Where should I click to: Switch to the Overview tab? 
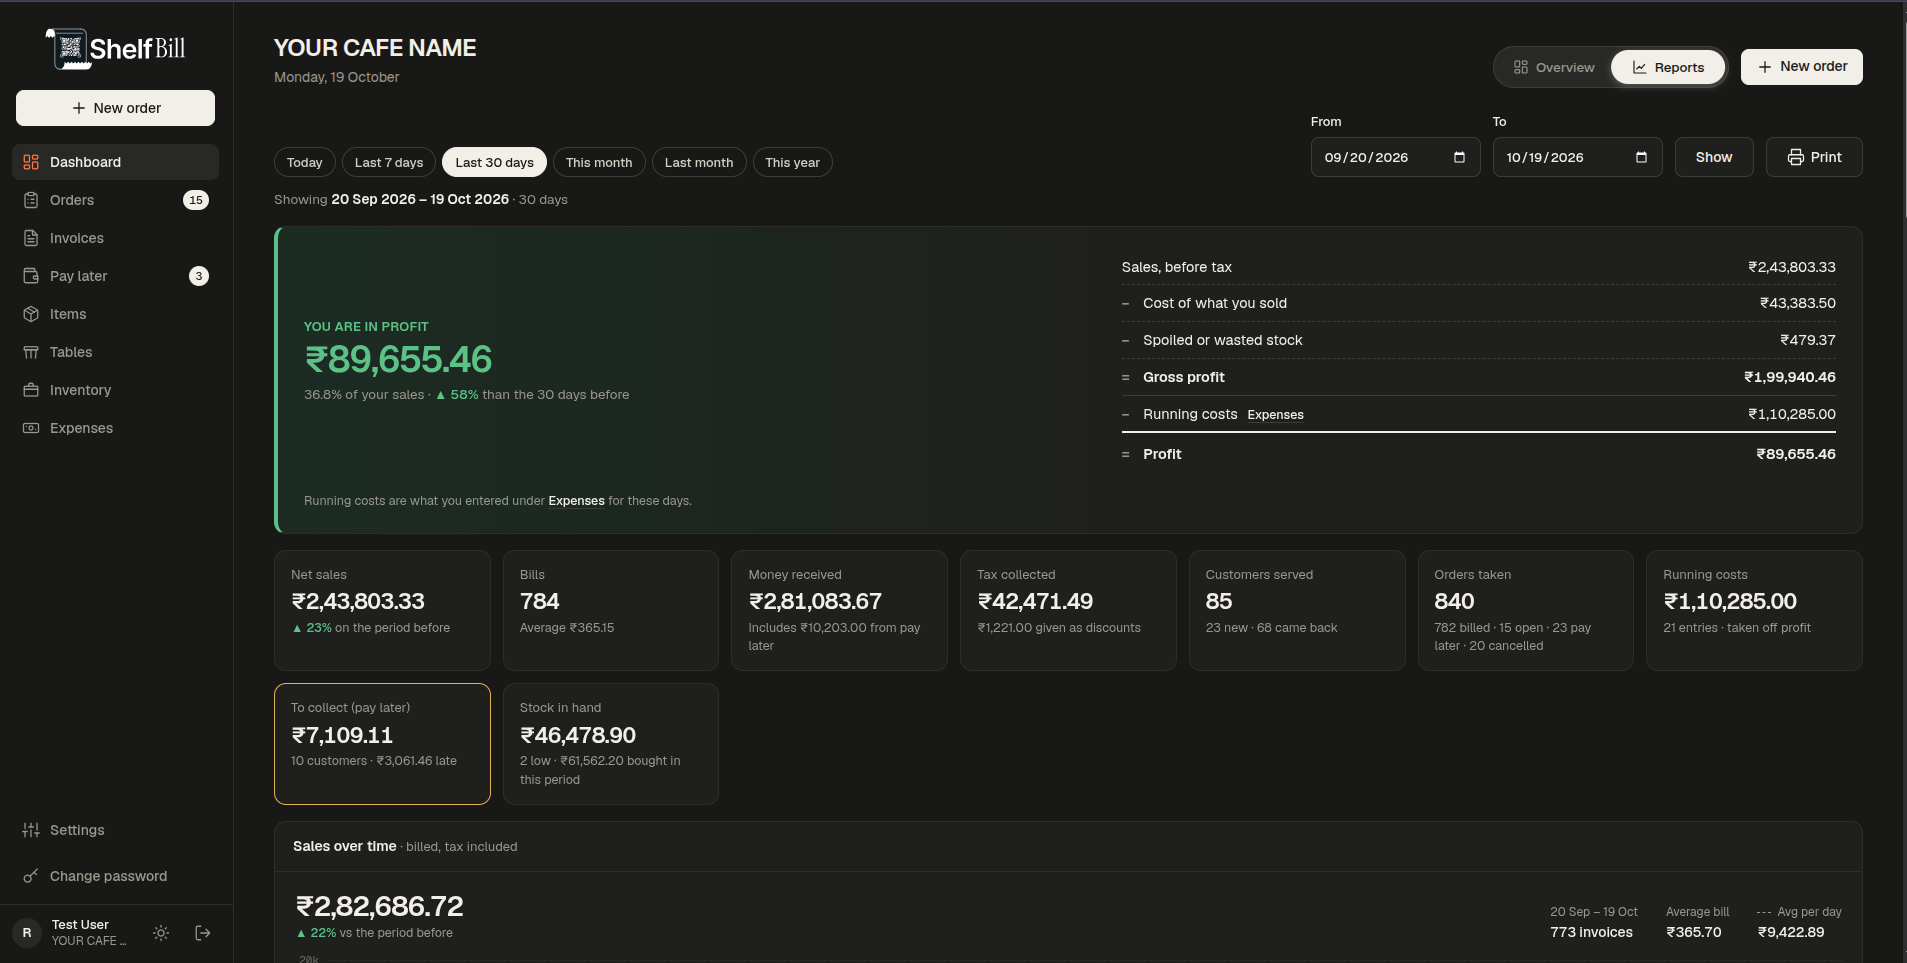click(1553, 67)
